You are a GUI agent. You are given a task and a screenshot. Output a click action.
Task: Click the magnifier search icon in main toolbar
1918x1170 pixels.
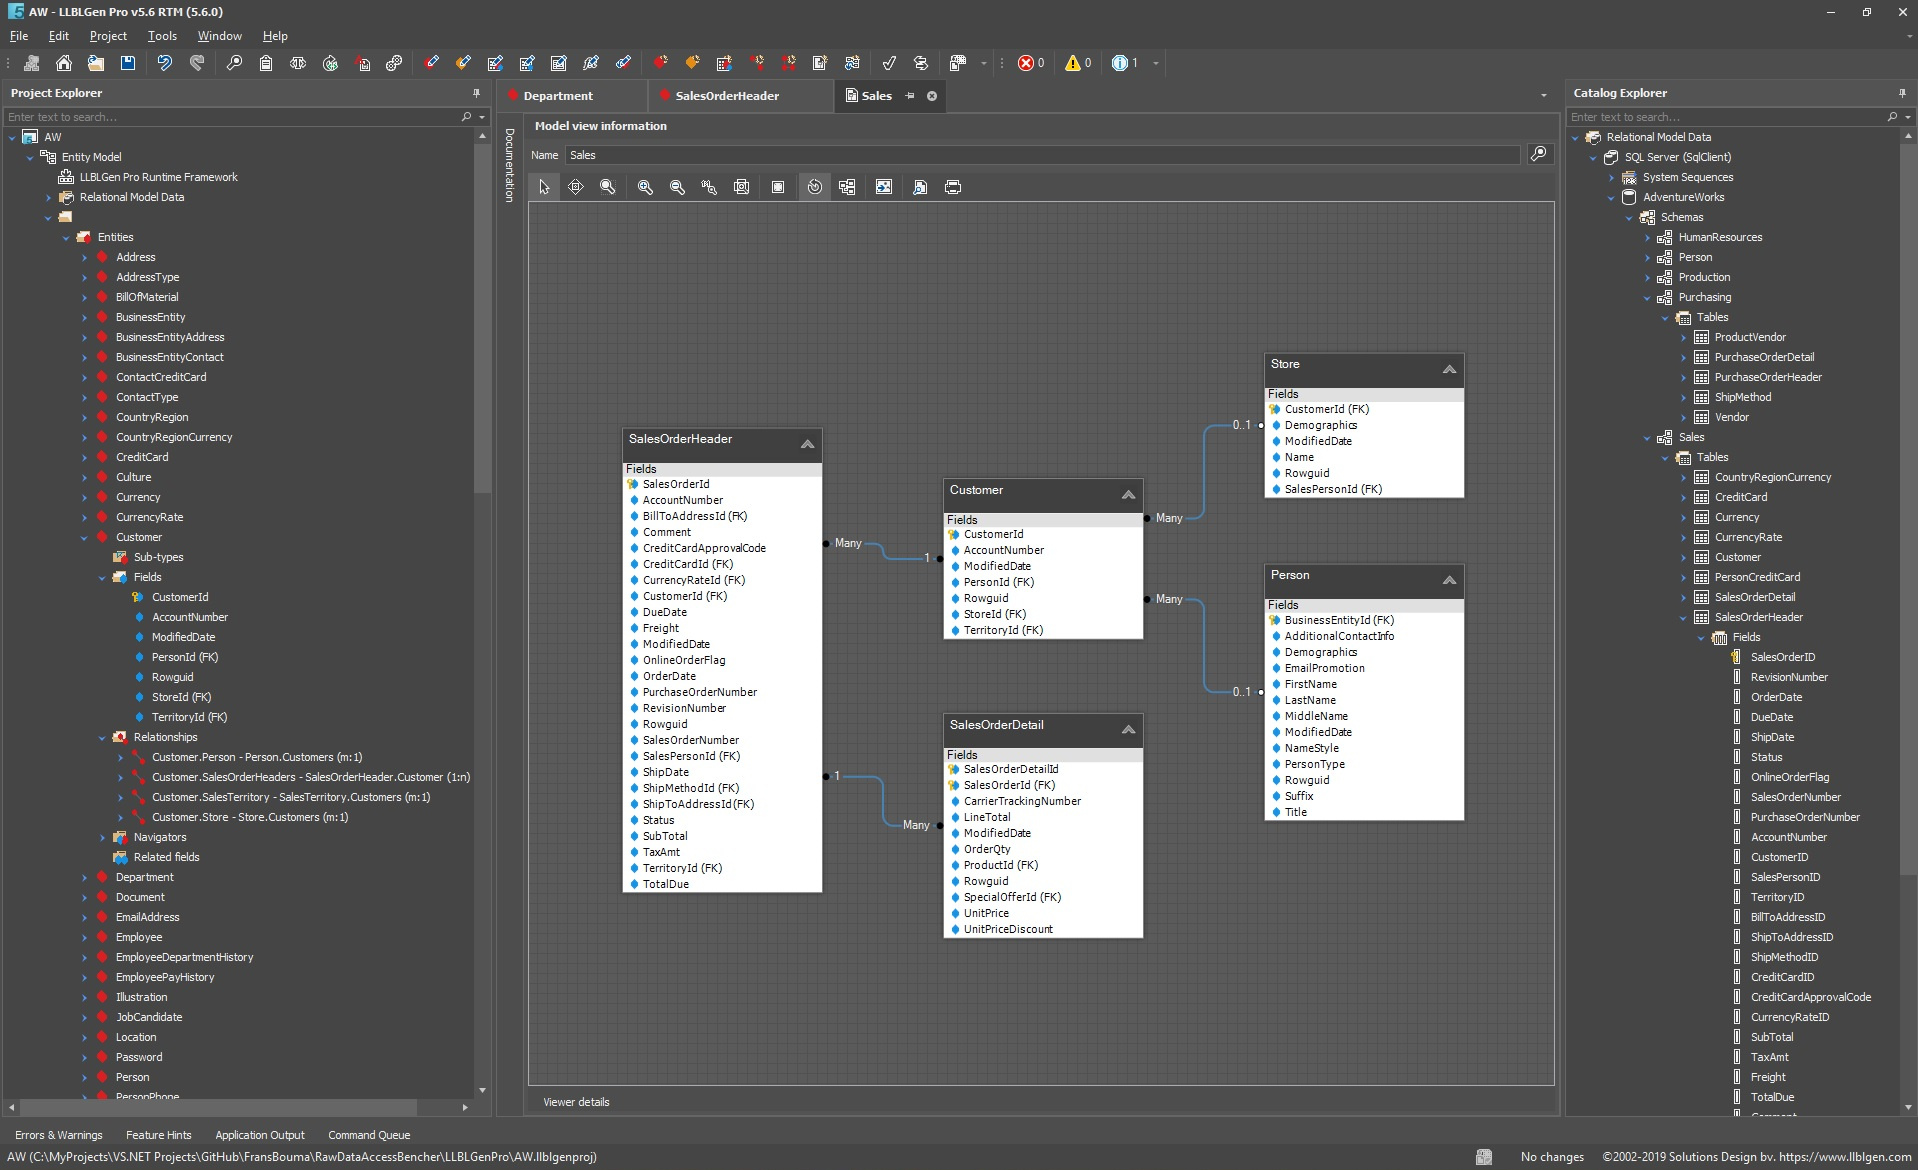[x=234, y=63]
